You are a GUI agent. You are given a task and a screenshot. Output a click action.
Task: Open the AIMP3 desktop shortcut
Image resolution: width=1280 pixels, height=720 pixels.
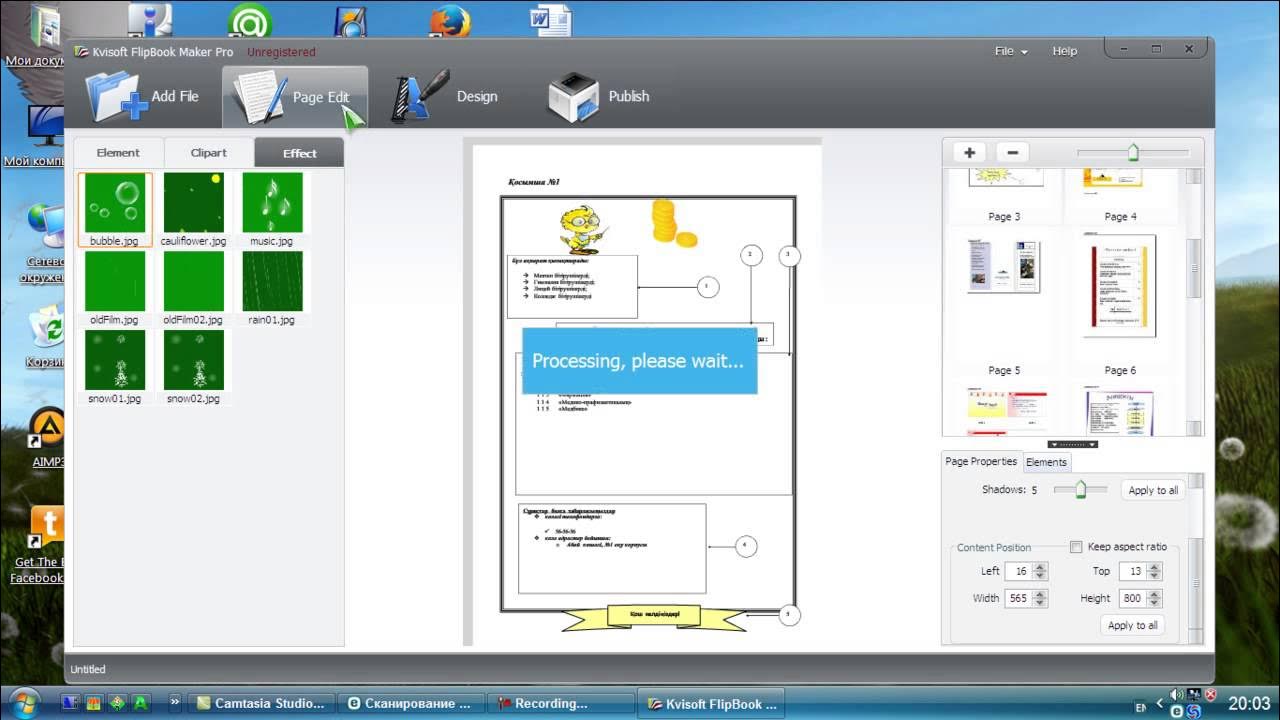(47, 438)
